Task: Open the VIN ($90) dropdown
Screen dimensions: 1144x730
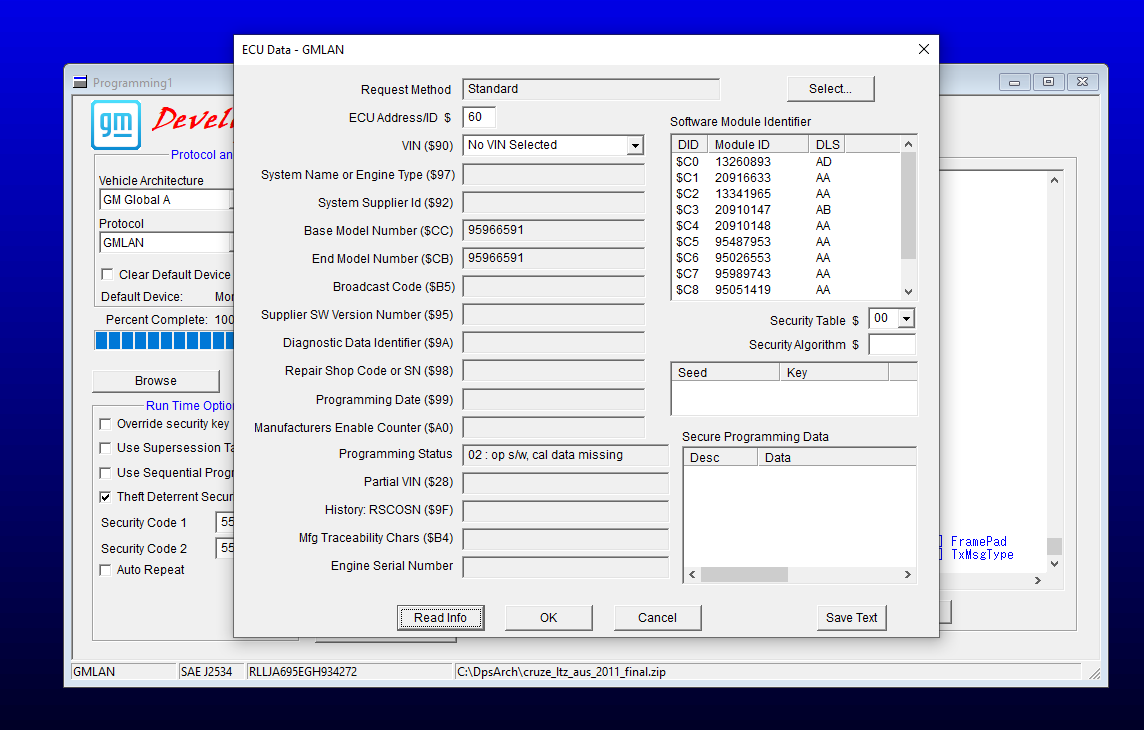Action: click(x=635, y=145)
